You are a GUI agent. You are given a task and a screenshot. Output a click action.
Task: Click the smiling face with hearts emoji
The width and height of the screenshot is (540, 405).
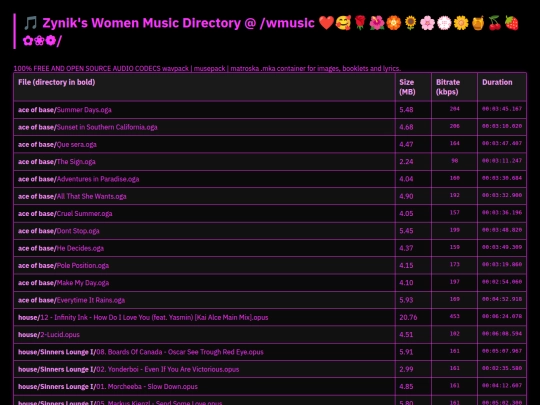click(x=343, y=23)
